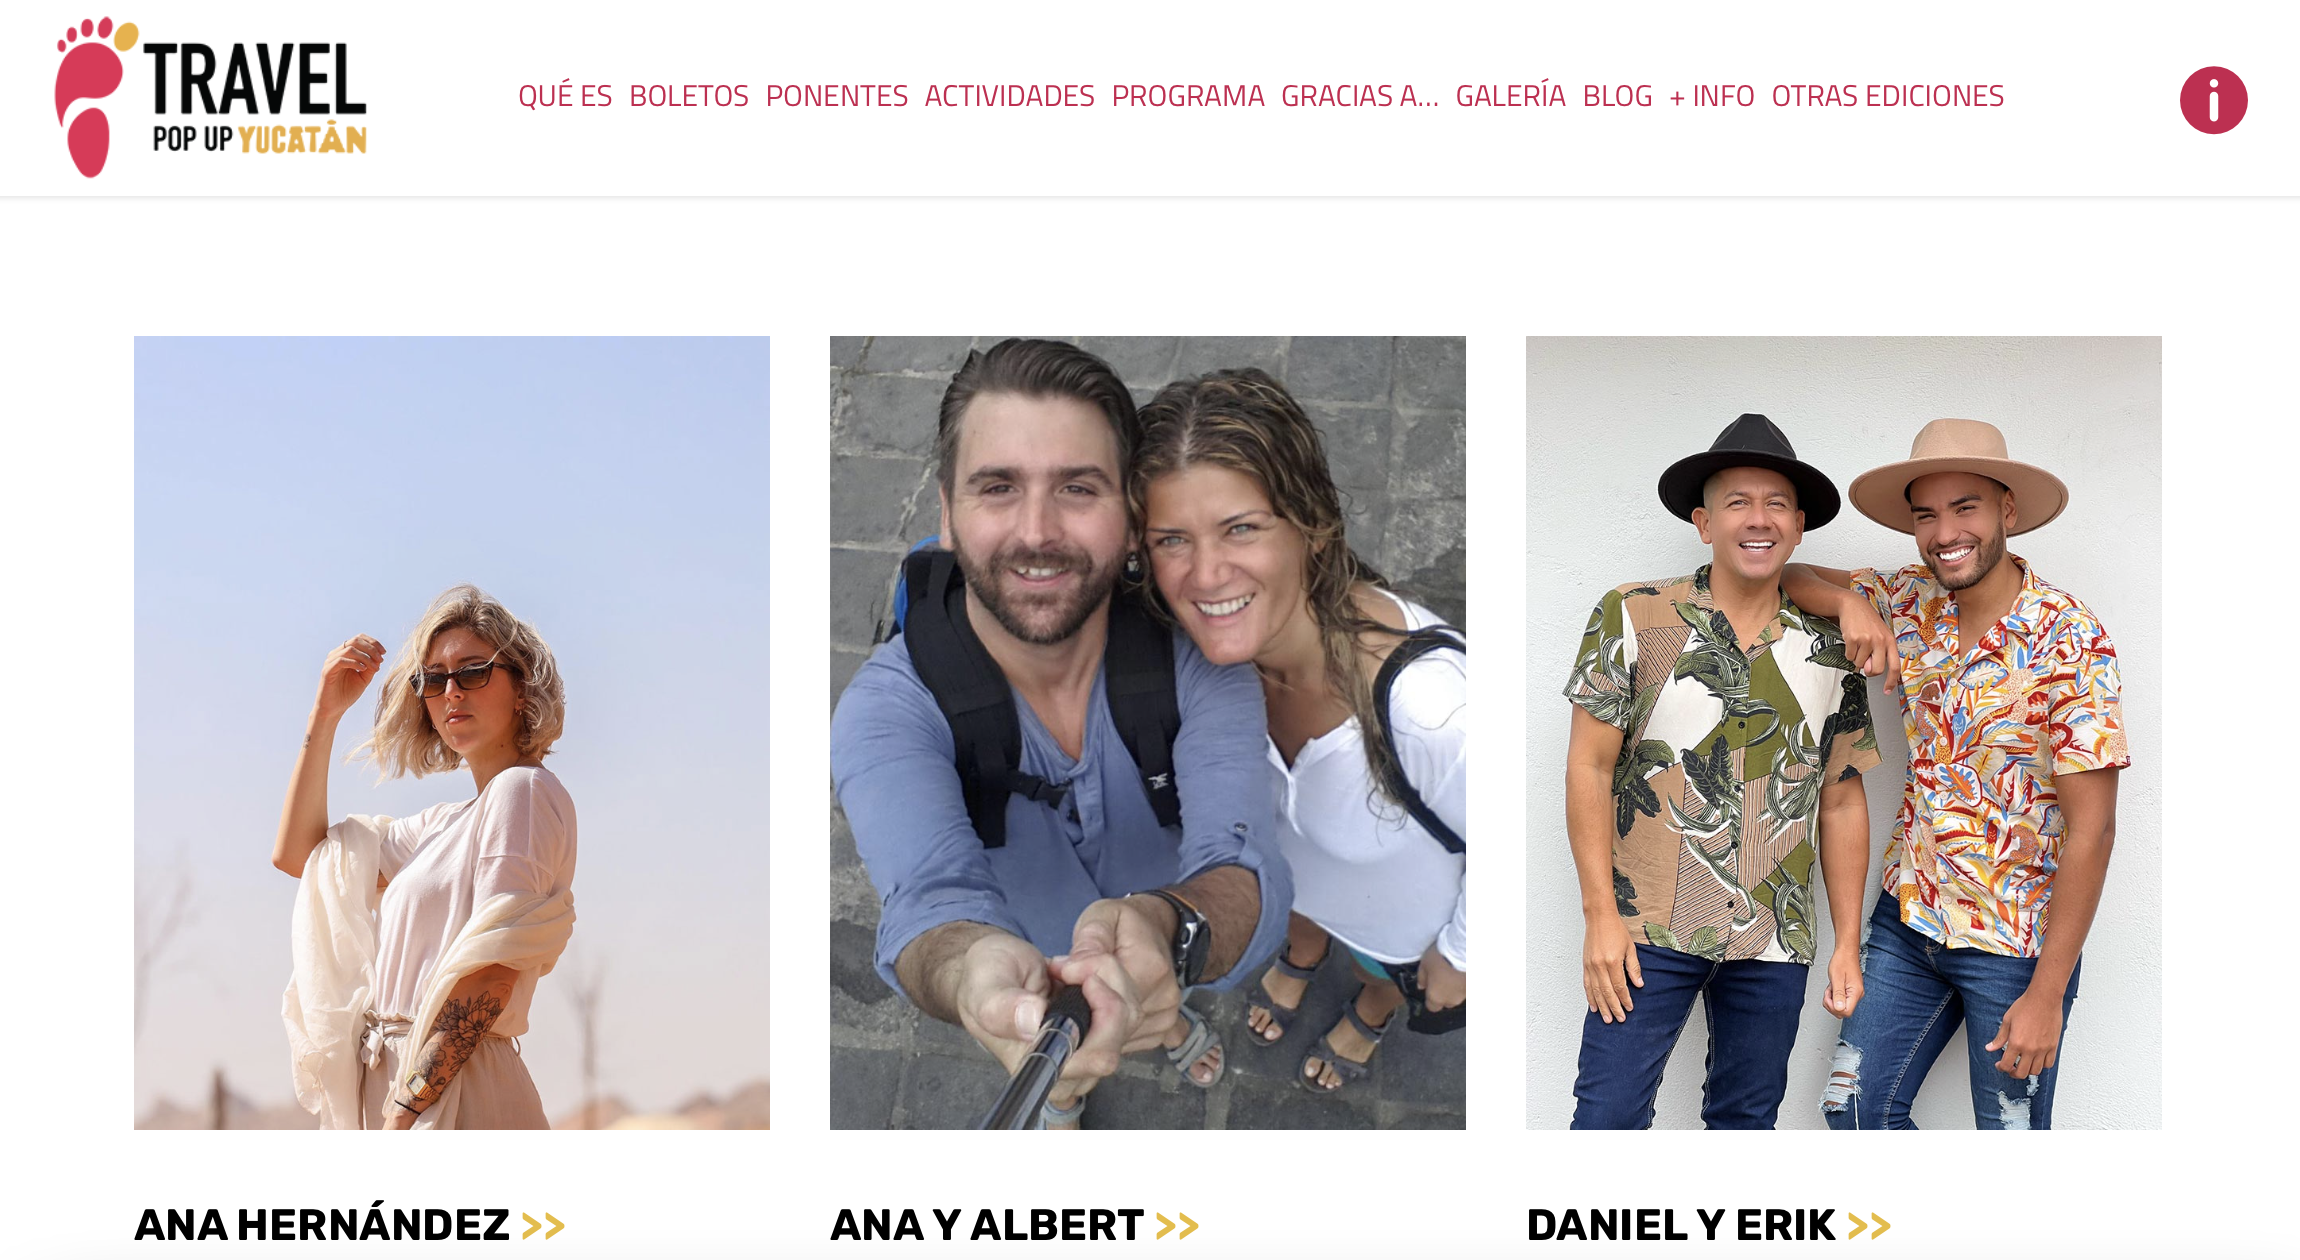The width and height of the screenshot is (2300, 1260).
Task: Open the BLOG link
Action: coord(1618,96)
